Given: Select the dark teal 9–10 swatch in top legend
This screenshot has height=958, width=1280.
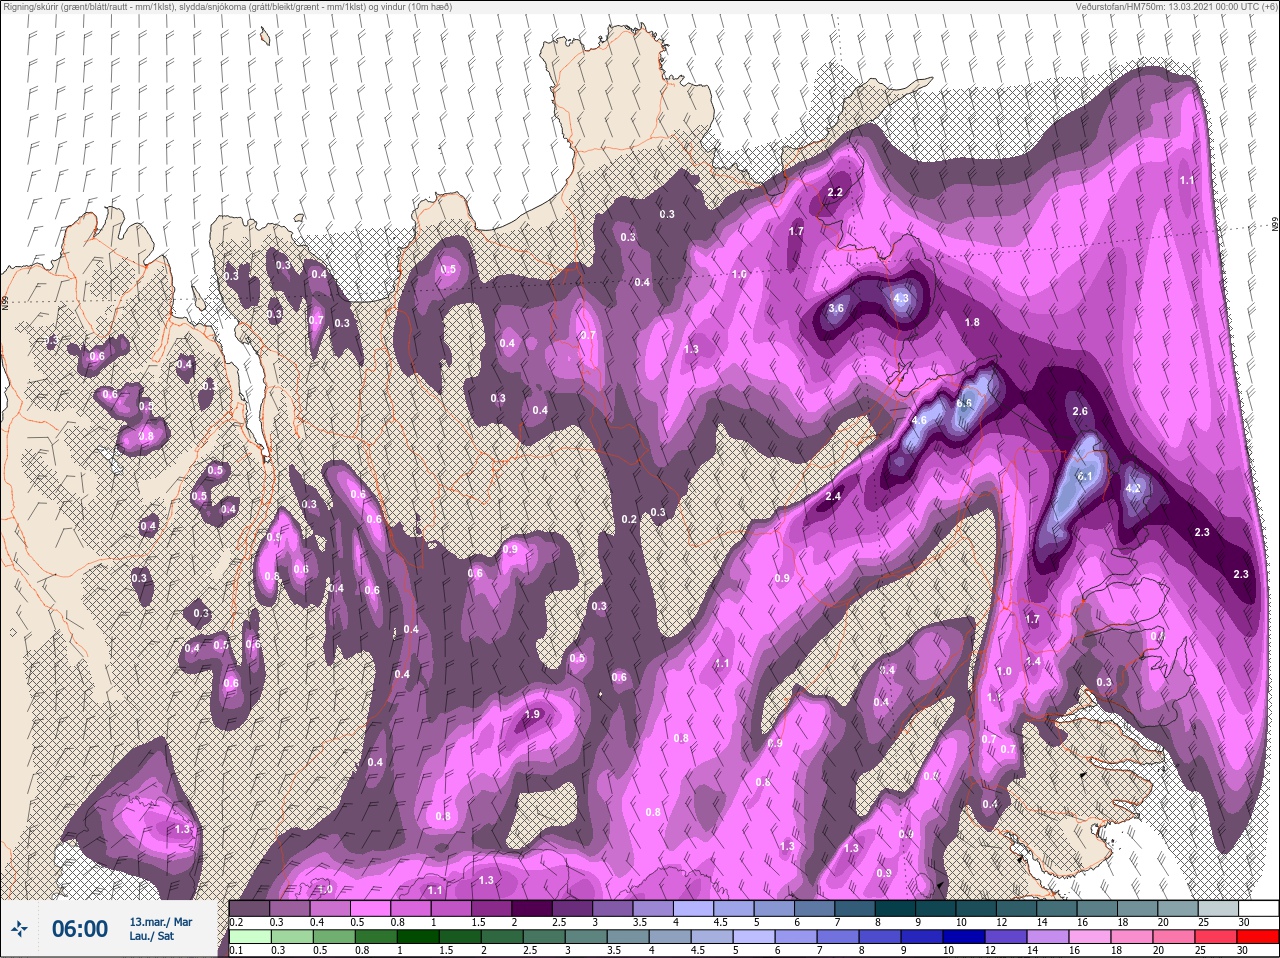Looking at the screenshot, I should click(x=935, y=907).
